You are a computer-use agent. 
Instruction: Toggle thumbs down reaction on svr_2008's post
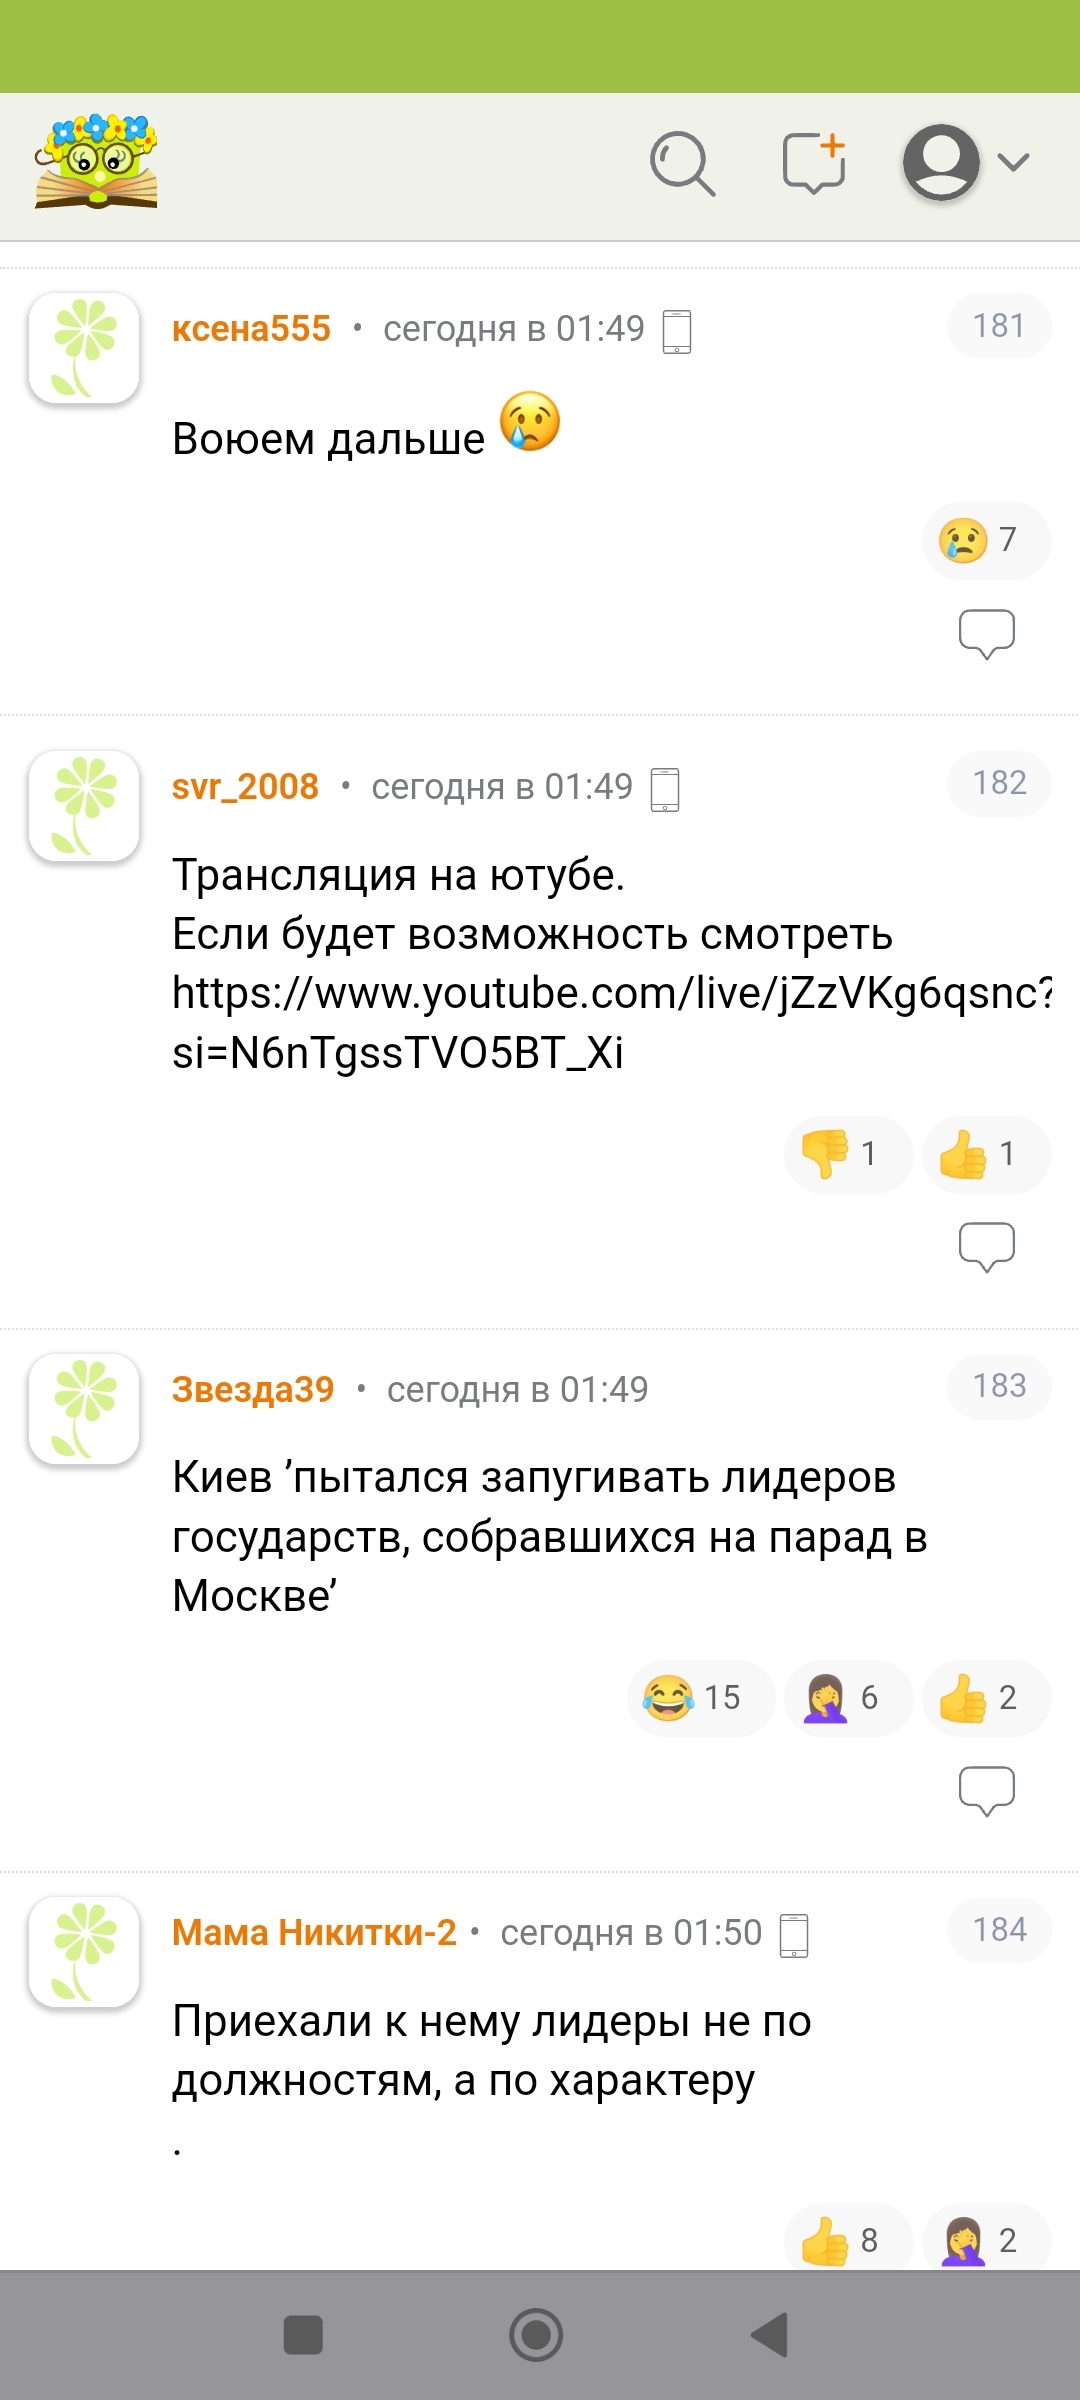[x=848, y=1154]
